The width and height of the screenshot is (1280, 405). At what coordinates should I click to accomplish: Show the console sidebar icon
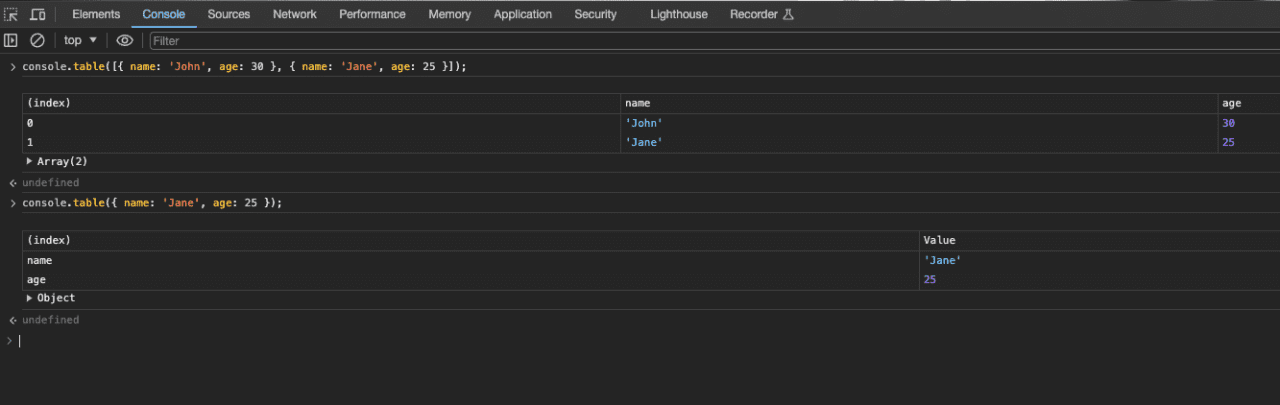tap(11, 40)
